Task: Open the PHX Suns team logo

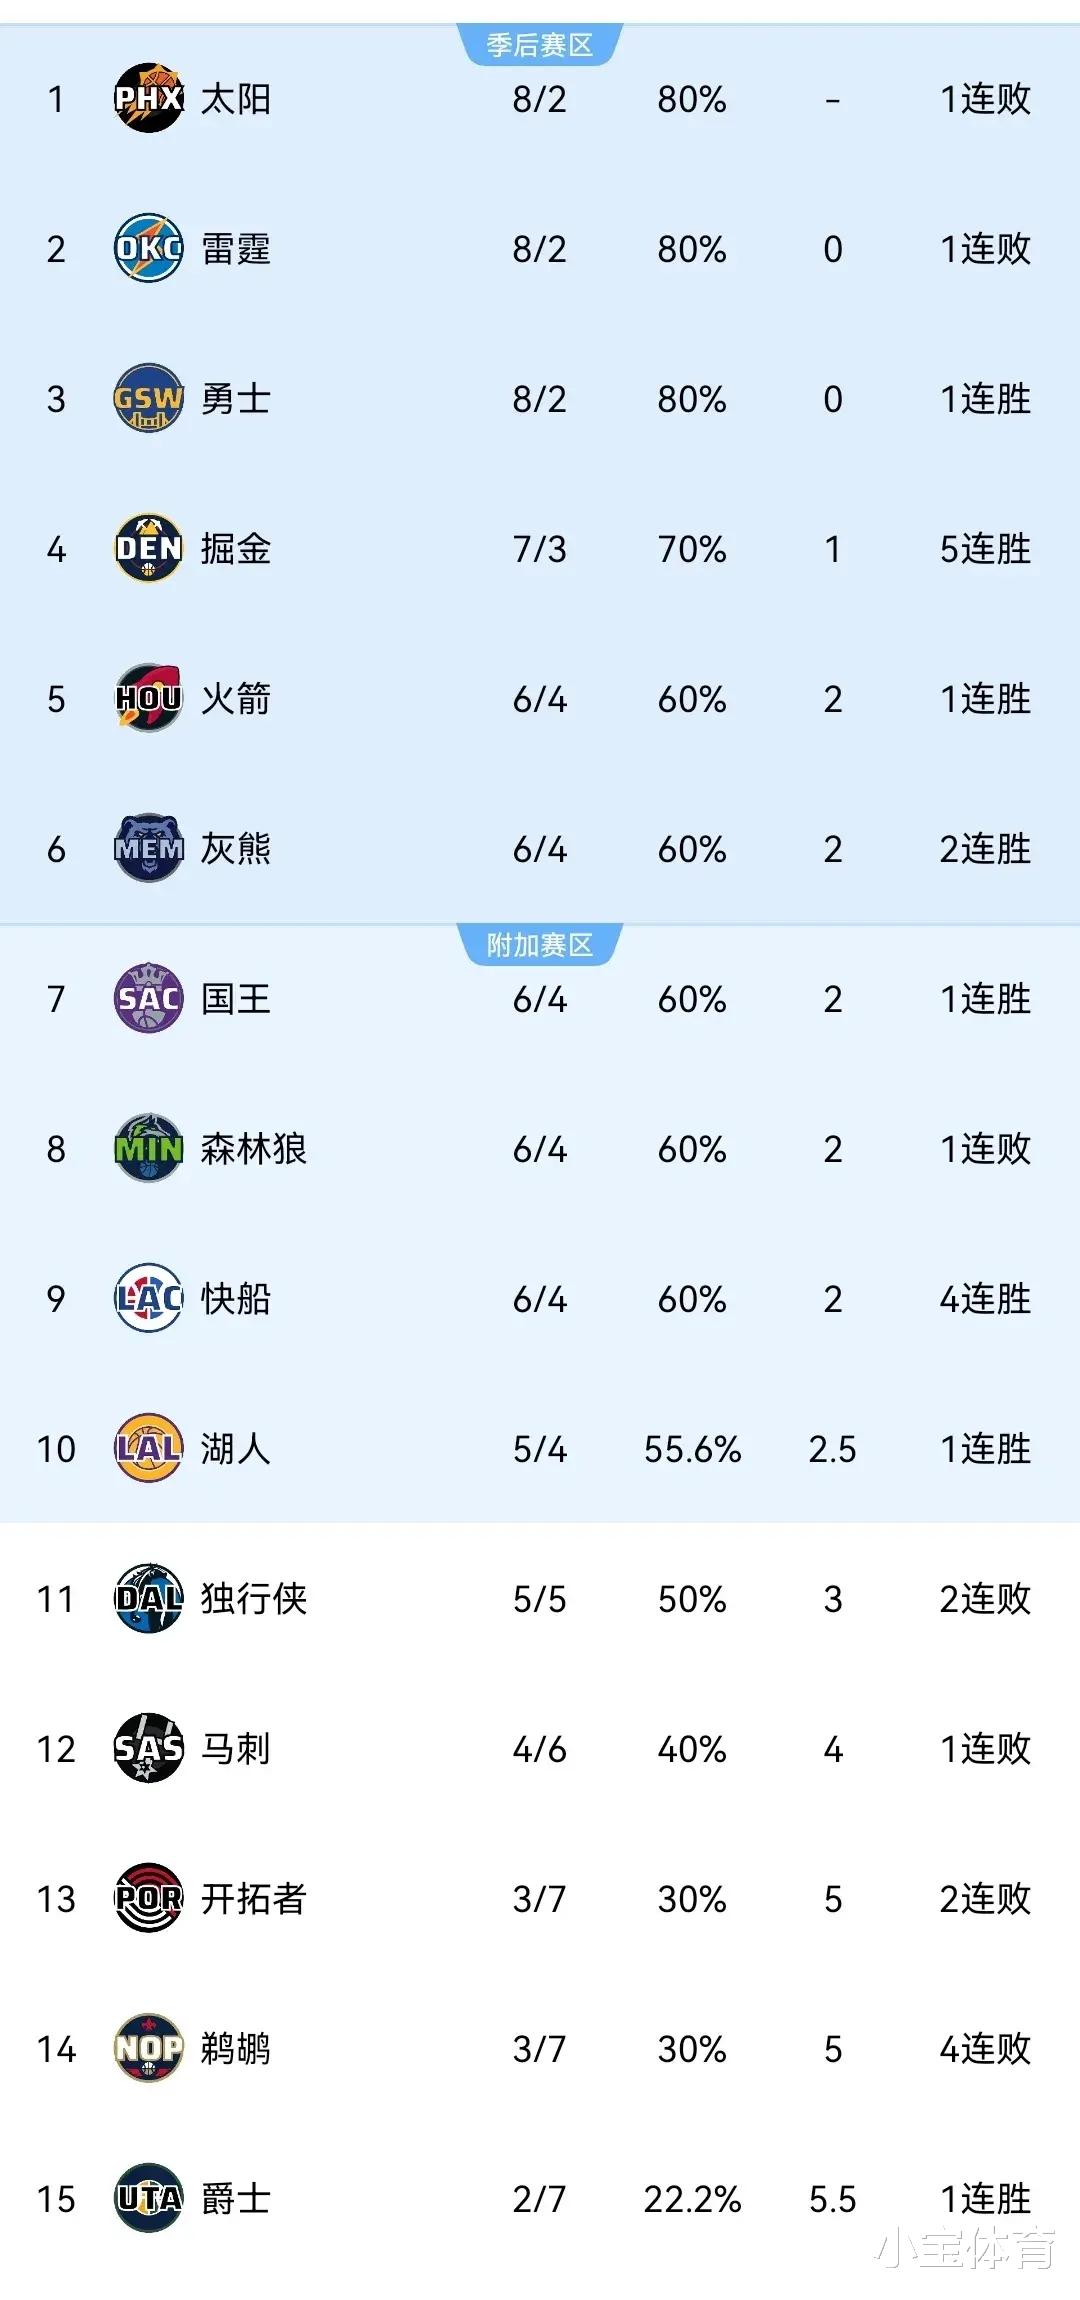Action: pos(148,98)
